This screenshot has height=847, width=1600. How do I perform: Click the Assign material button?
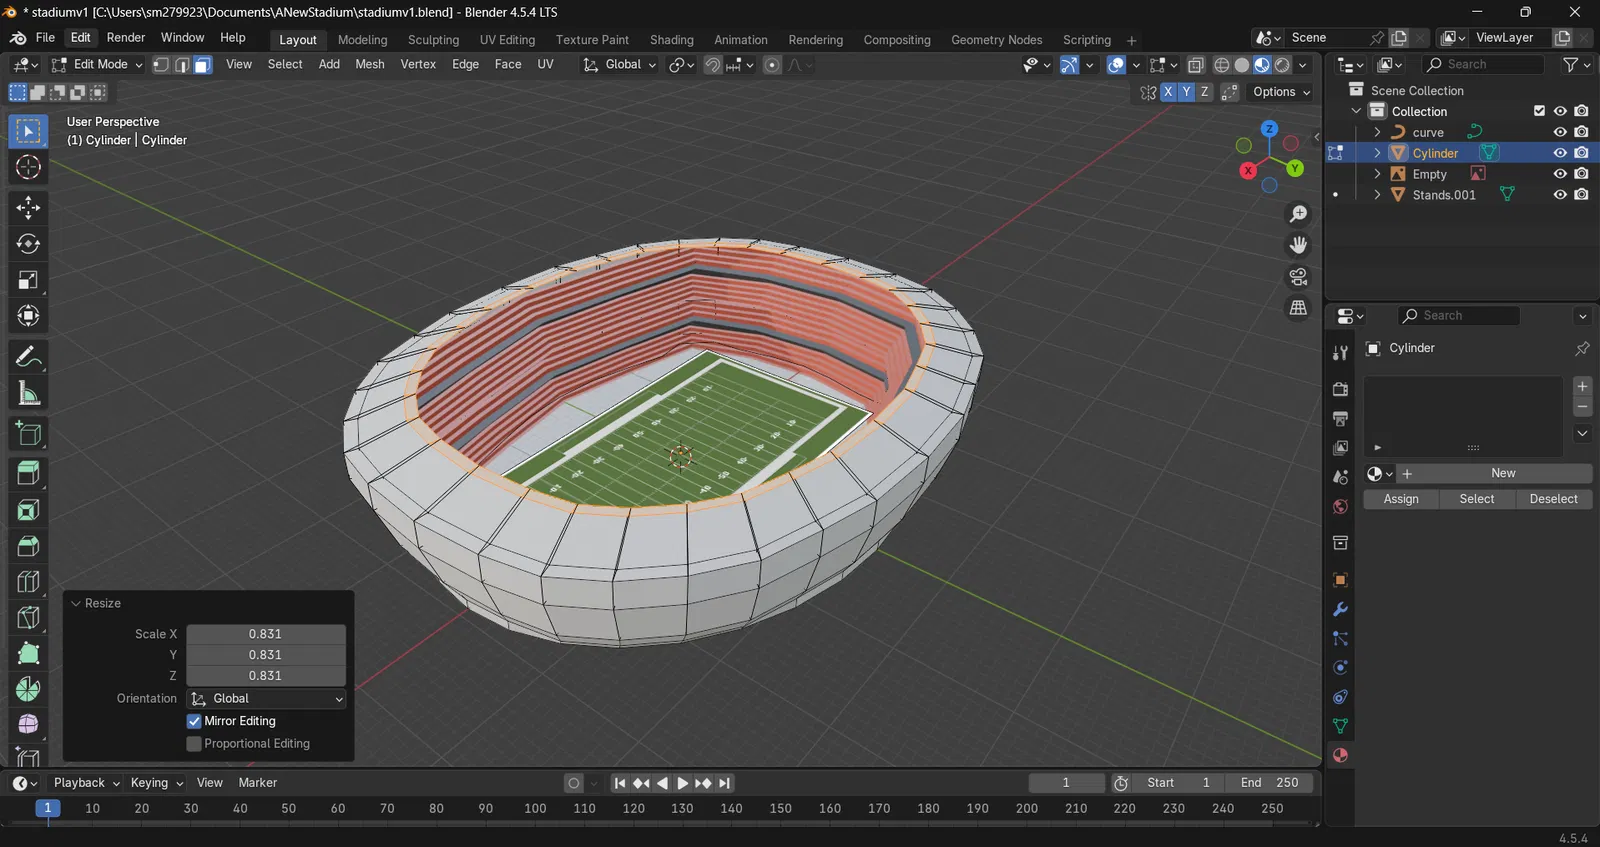pyautogui.click(x=1401, y=499)
